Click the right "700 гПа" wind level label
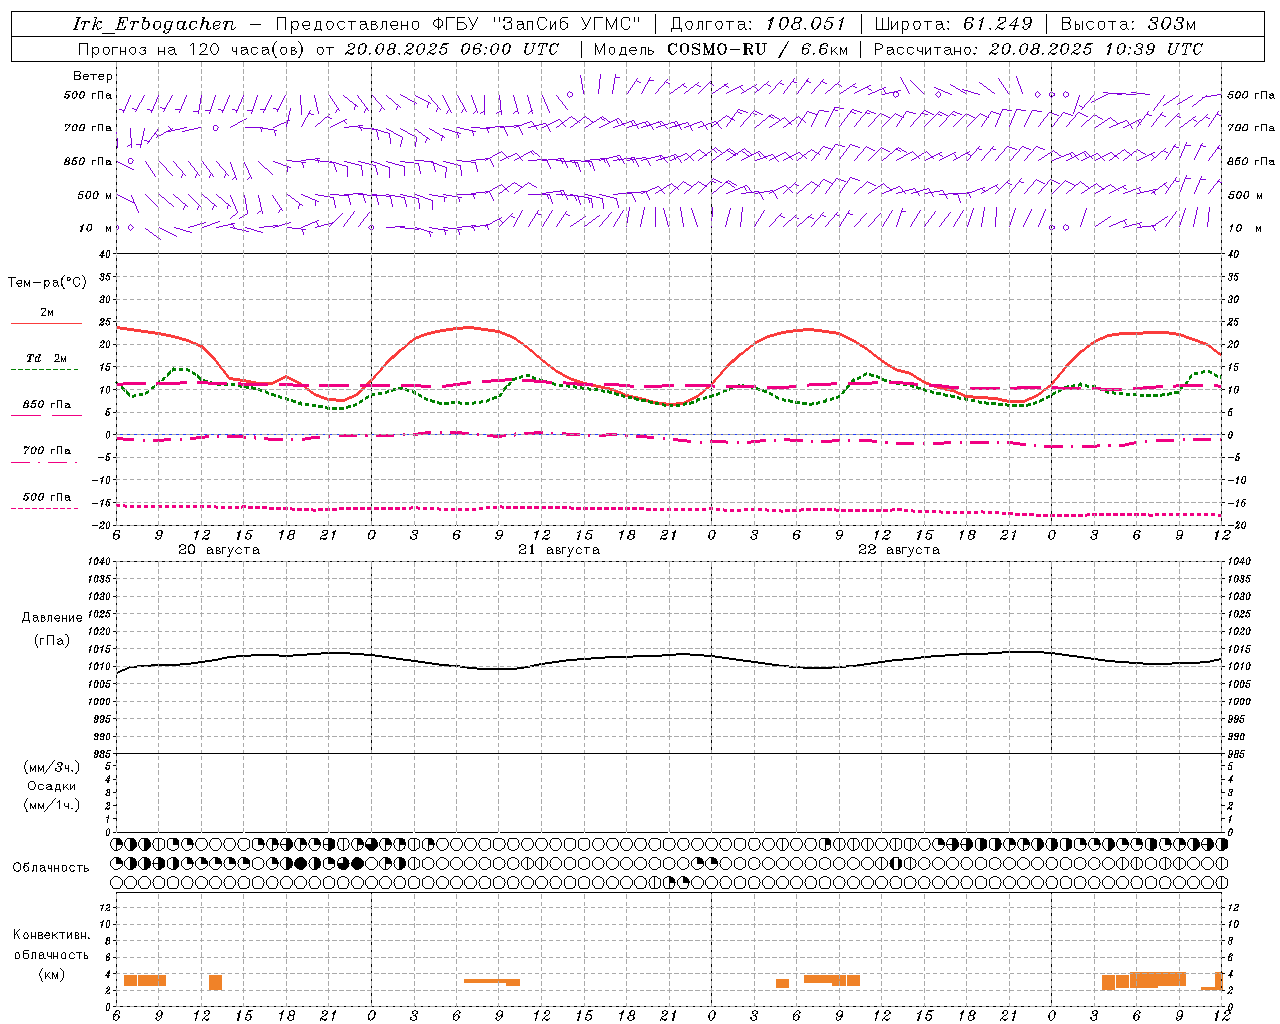Screen dimensions: 1280x1024 [x=1251, y=128]
